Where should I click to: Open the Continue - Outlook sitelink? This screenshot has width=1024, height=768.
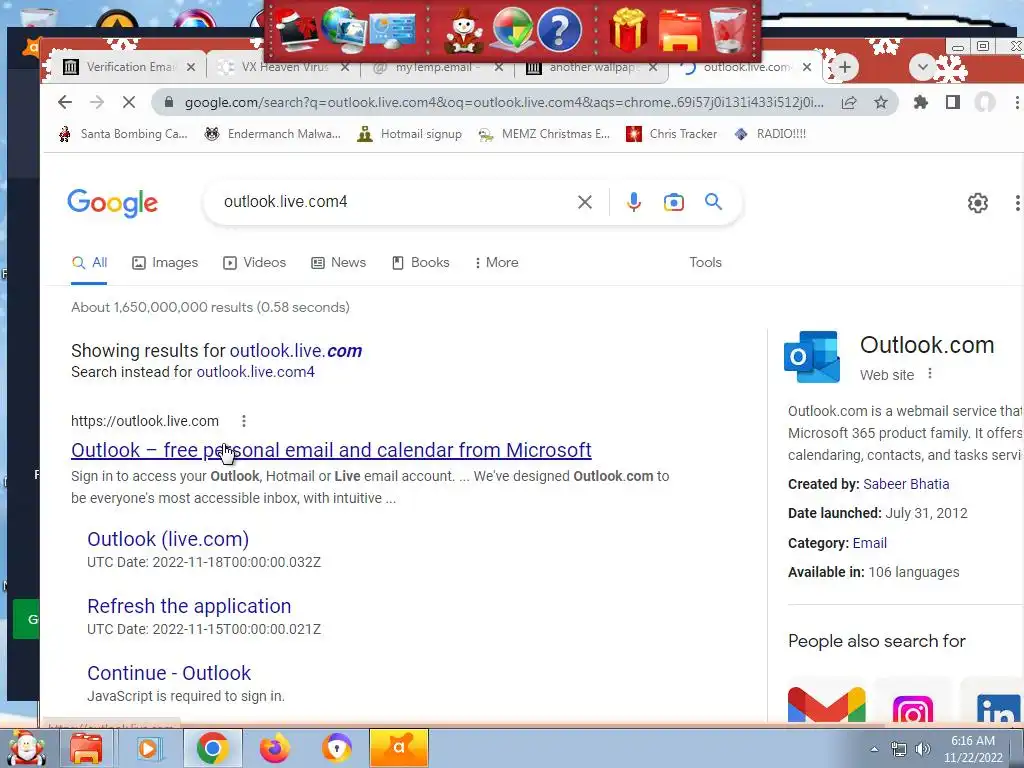[x=169, y=673]
